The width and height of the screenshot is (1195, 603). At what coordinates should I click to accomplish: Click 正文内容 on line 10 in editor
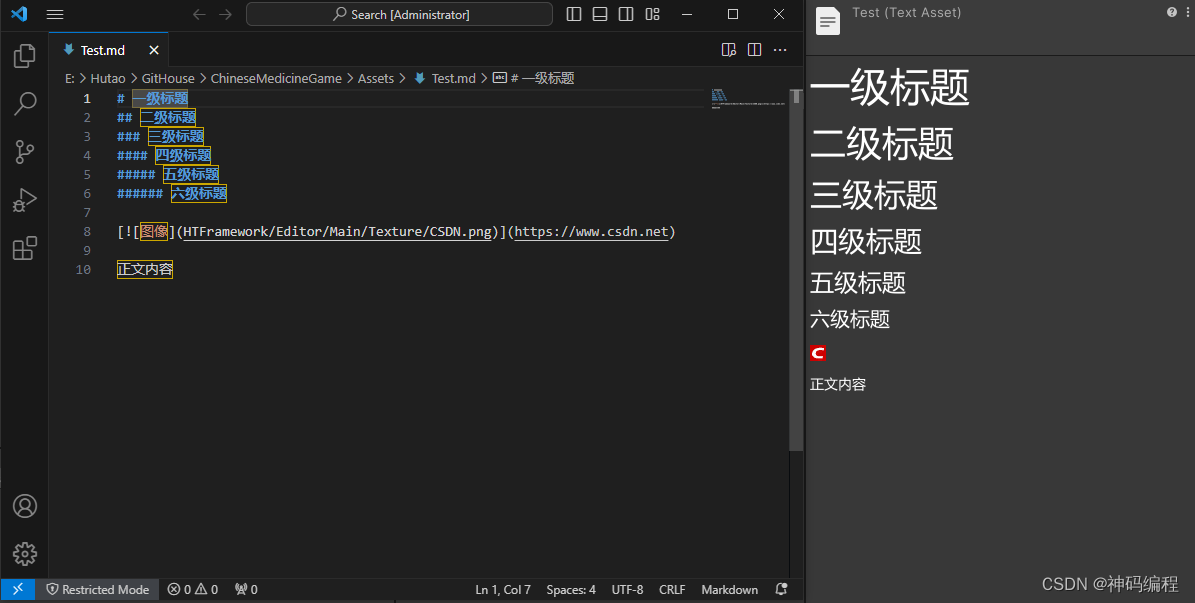[145, 269]
